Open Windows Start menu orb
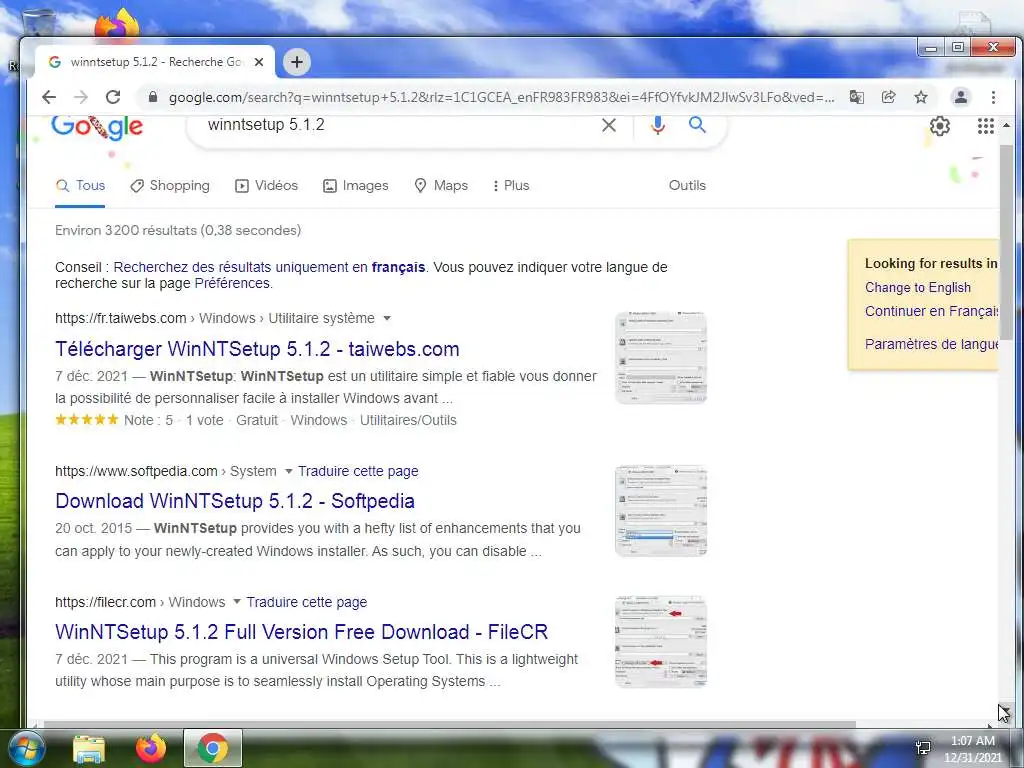The image size is (1024, 768). point(25,748)
